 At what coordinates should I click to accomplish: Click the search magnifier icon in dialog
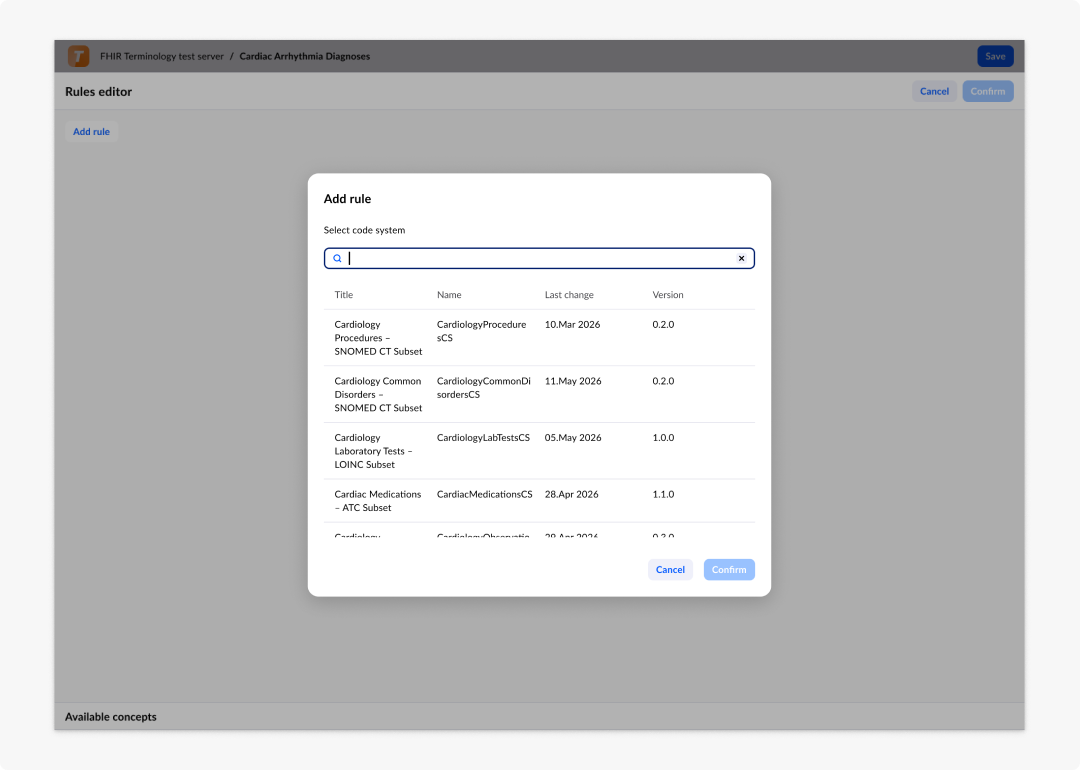(x=338, y=258)
